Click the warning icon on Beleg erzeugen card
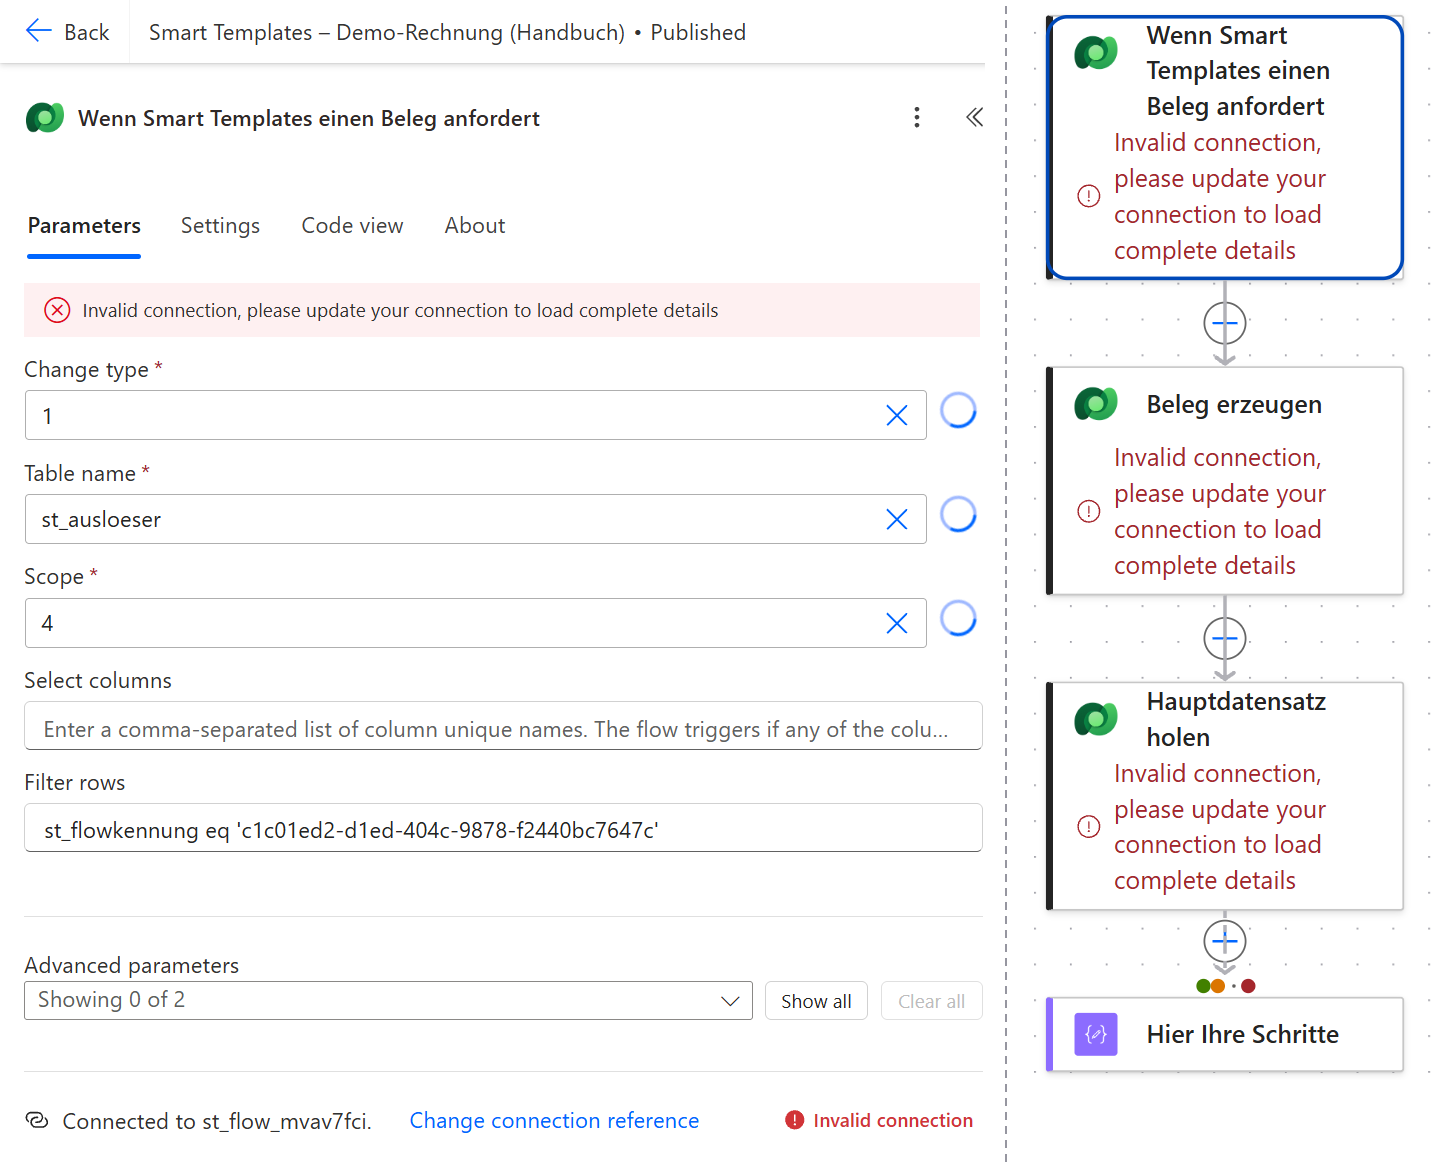The width and height of the screenshot is (1435, 1162). (x=1089, y=511)
